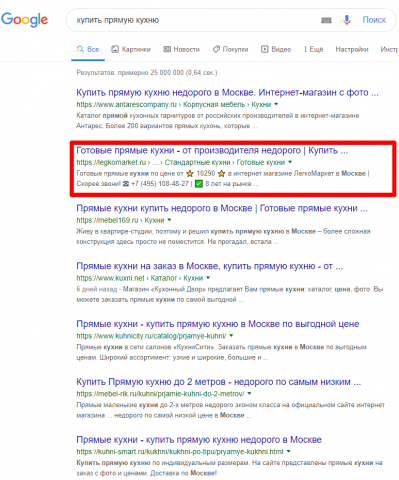Open the antarescompany.ru result title link
The width and height of the screenshot is (399, 480).
tap(227, 92)
